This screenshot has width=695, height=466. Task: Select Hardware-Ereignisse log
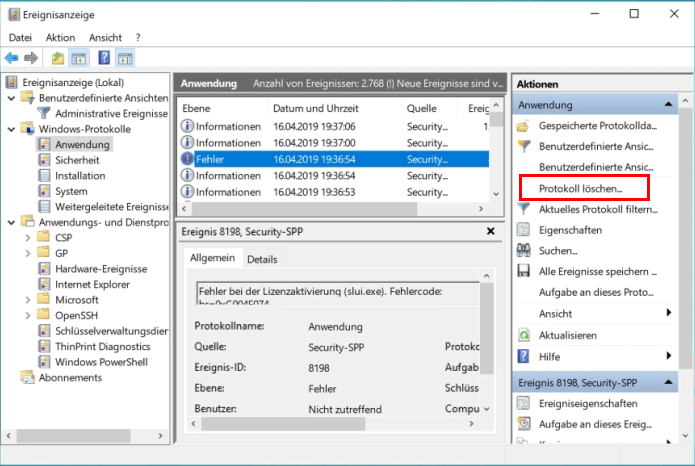click(101, 269)
